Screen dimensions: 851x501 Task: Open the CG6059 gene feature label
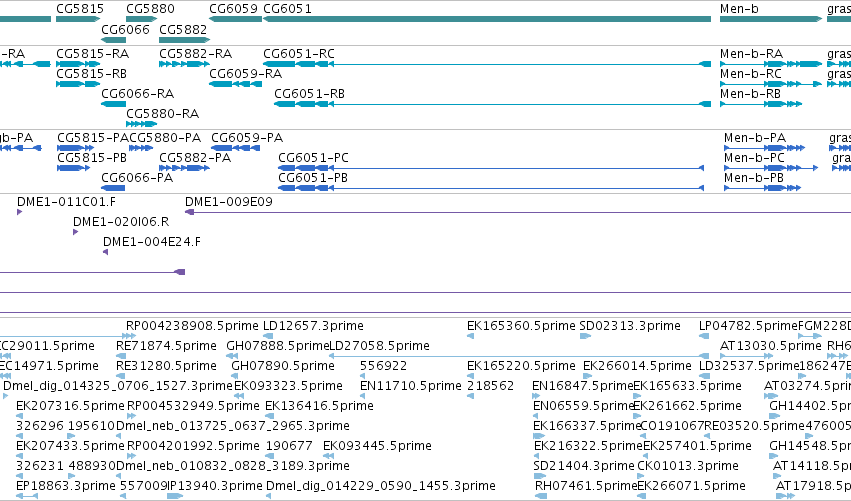233,9
